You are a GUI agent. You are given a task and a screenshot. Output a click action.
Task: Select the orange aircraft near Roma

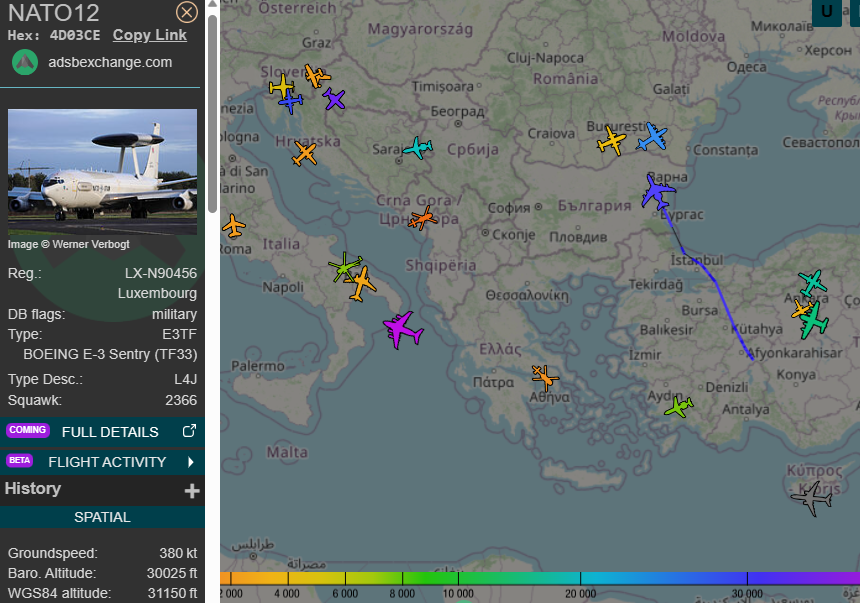(234, 226)
